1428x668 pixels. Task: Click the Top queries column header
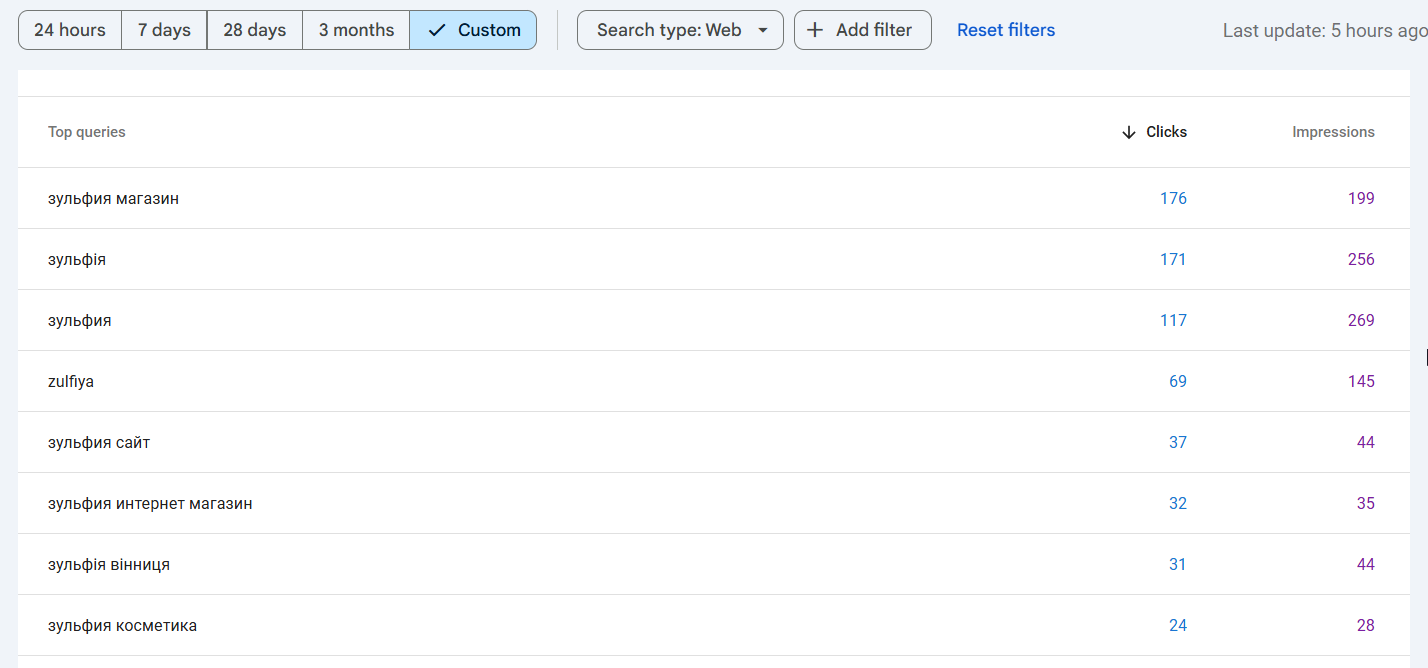click(87, 132)
